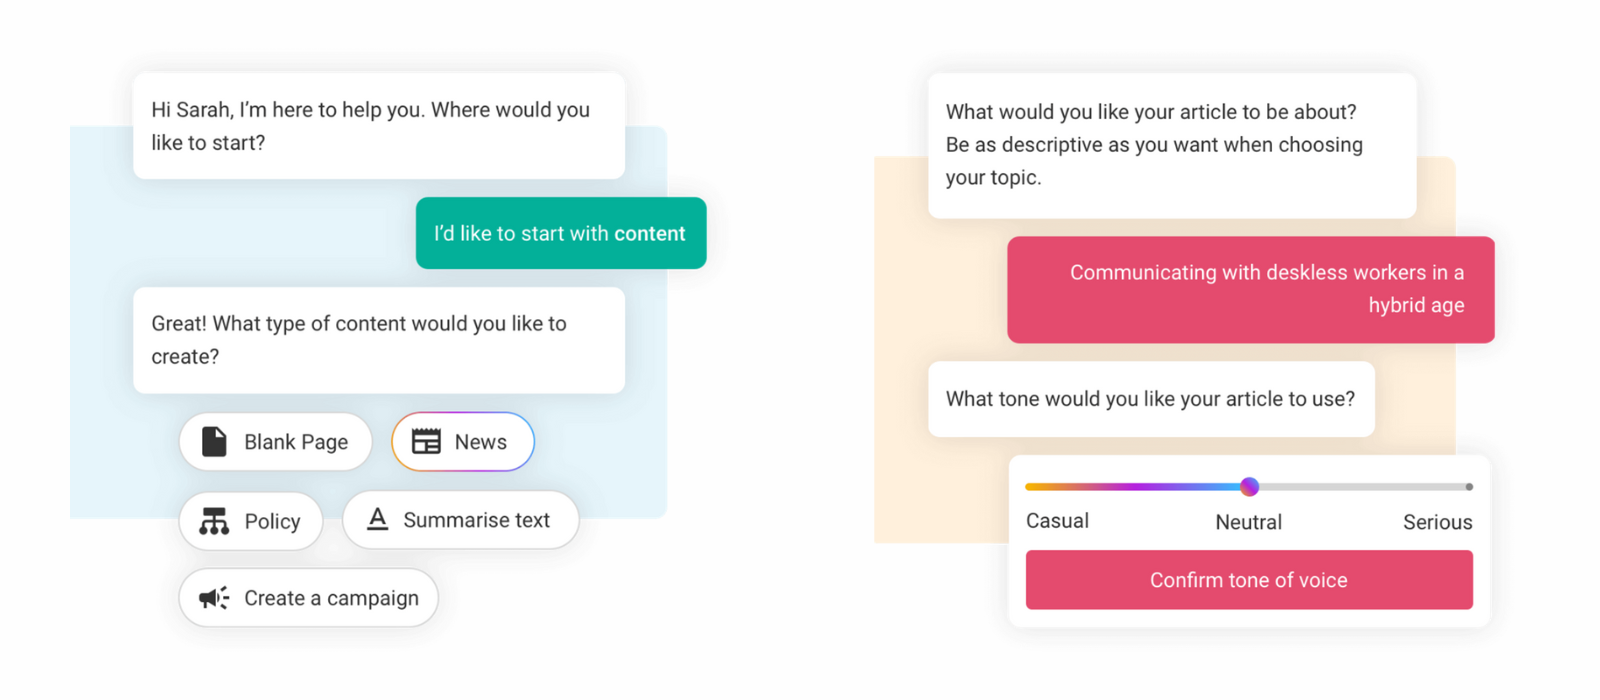Image resolution: width=1600 pixels, height=700 pixels.
Task: Set tone slider to Serious end dot
Action: click(x=1469, y=487)
